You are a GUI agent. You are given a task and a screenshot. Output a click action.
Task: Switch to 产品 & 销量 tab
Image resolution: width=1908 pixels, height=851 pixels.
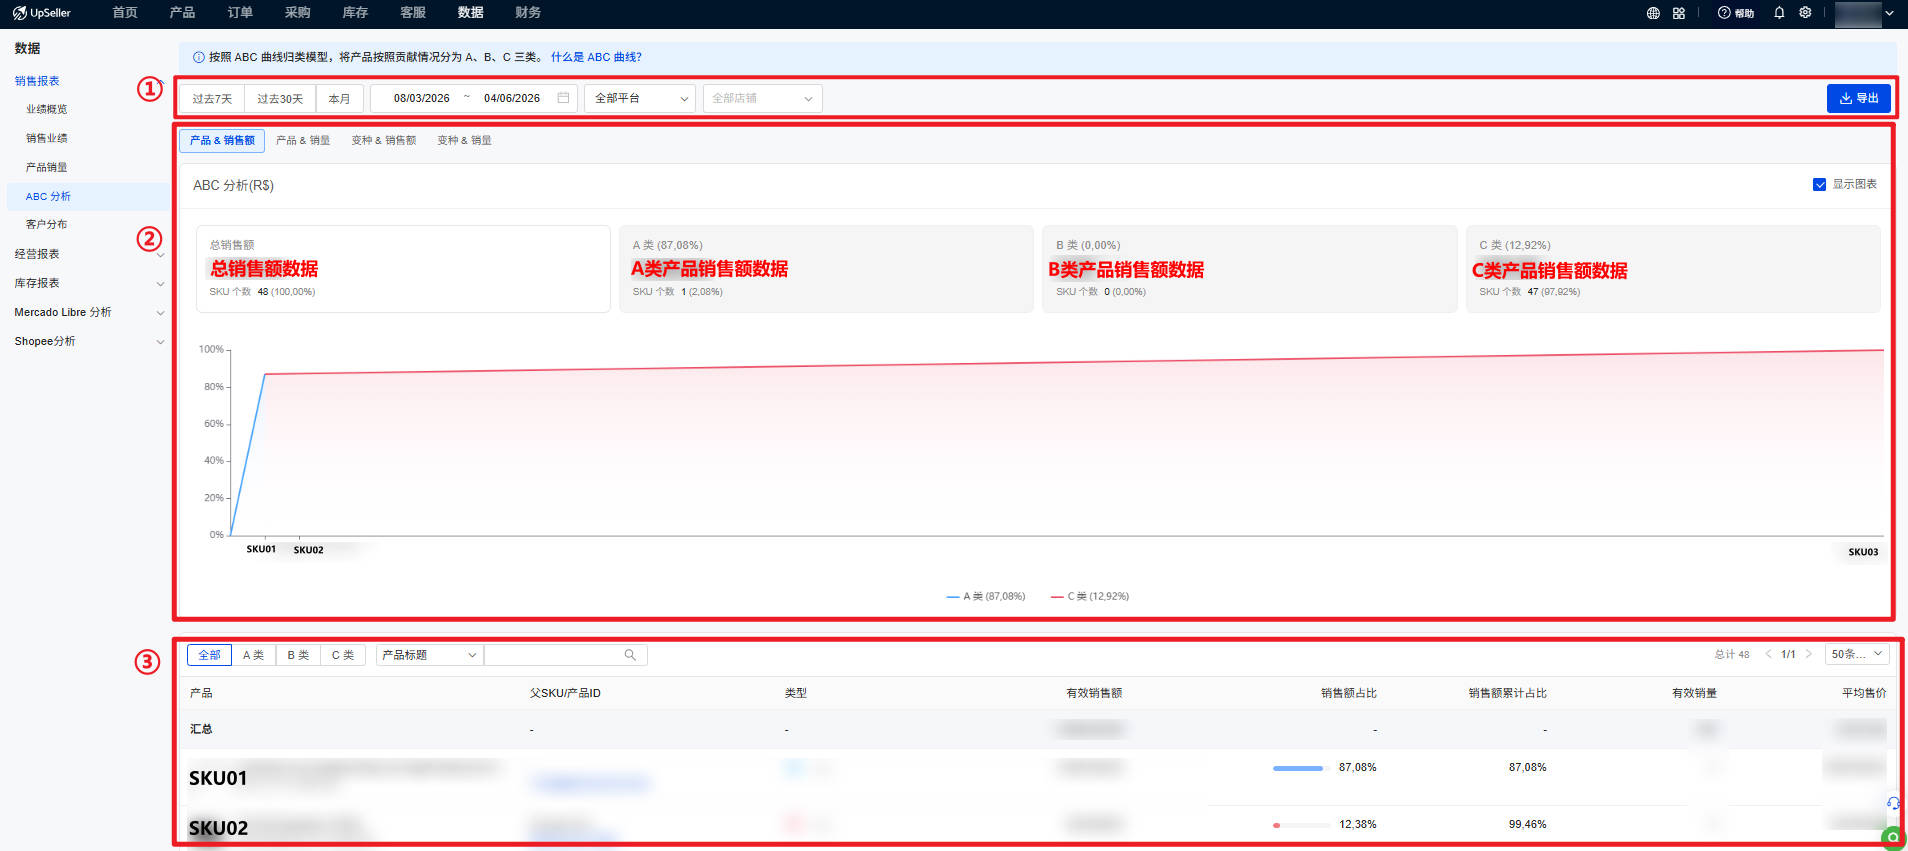click(303, 140)
